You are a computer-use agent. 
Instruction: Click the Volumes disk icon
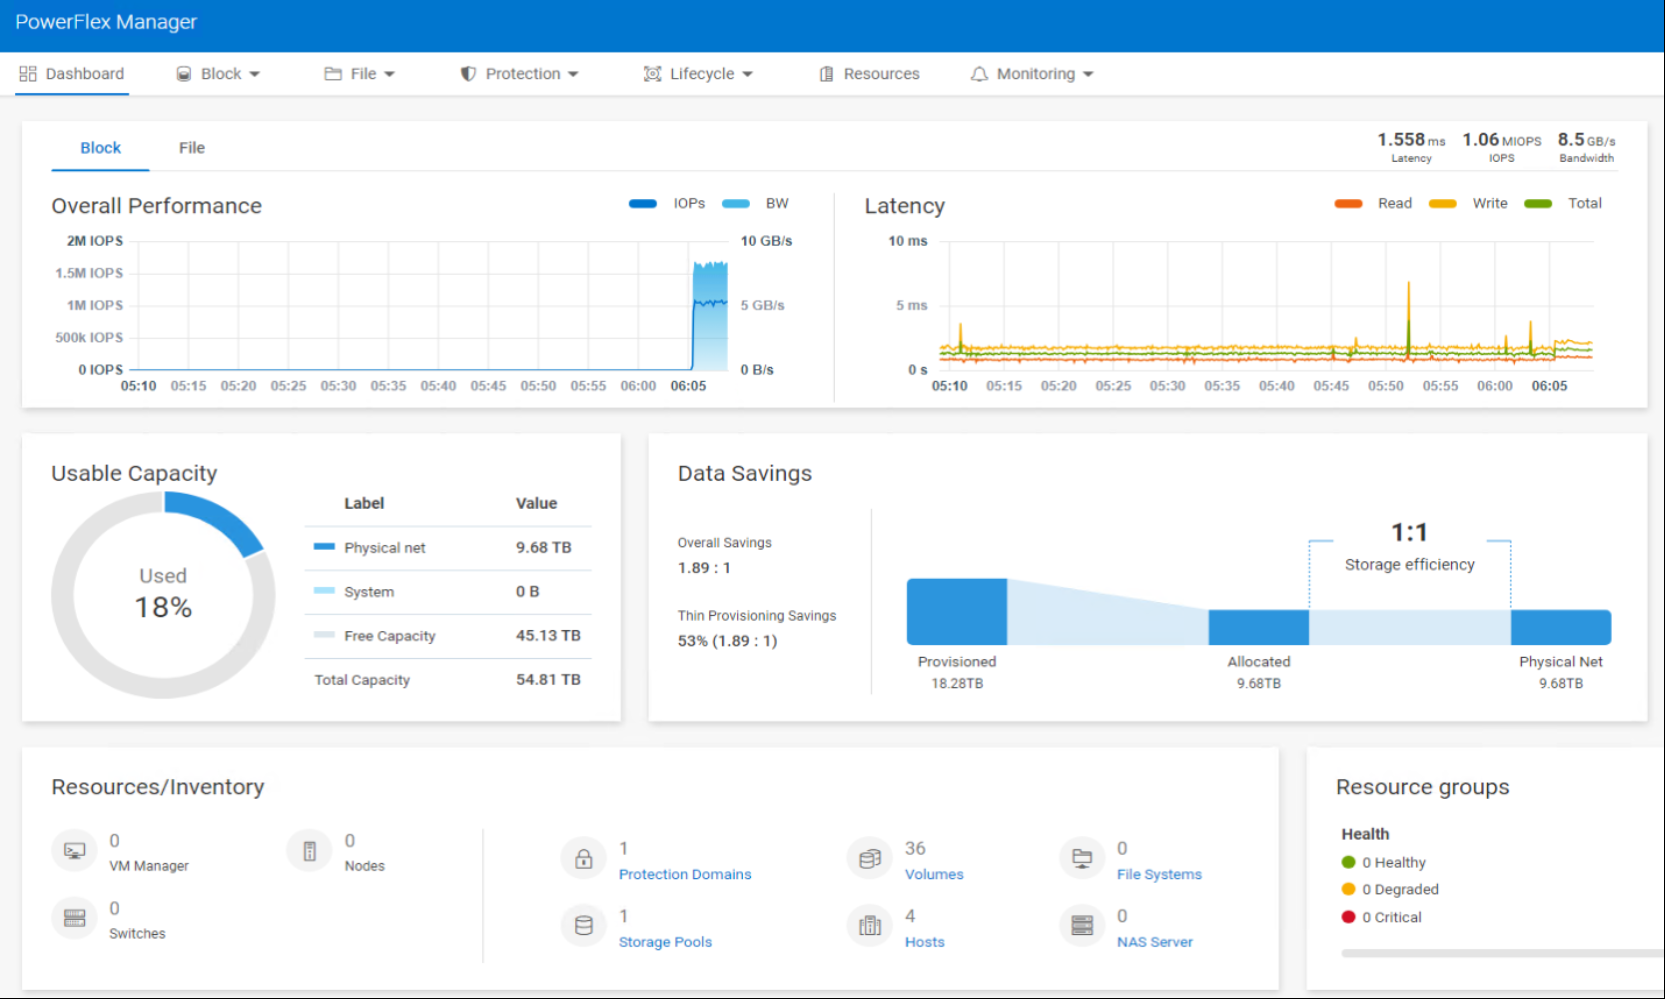tap(870, 859)
